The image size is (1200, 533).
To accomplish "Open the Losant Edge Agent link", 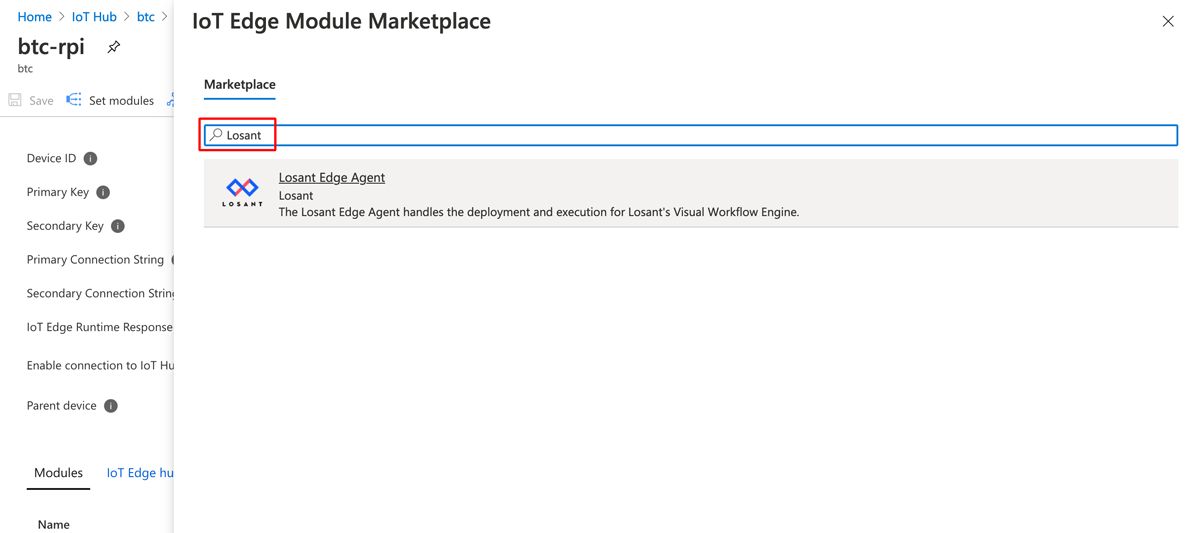I will click(331, 177).
